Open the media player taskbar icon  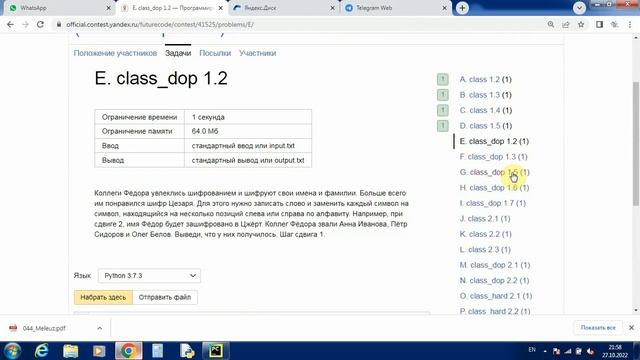(99, 351)
